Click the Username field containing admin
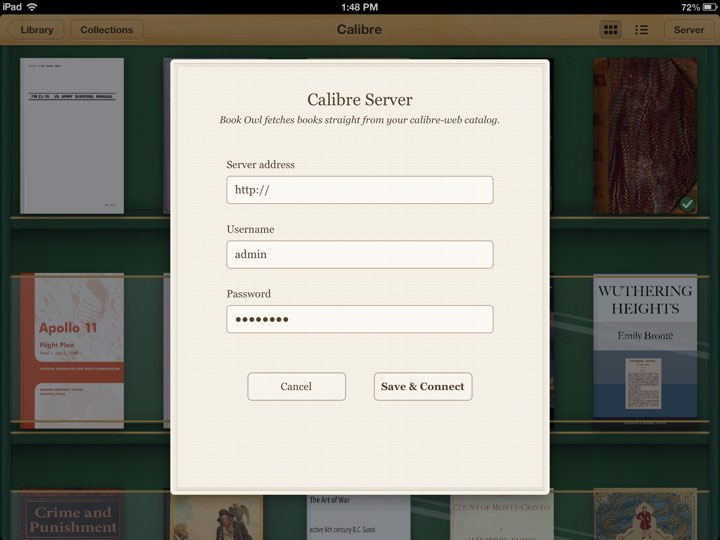 point(360,254)
